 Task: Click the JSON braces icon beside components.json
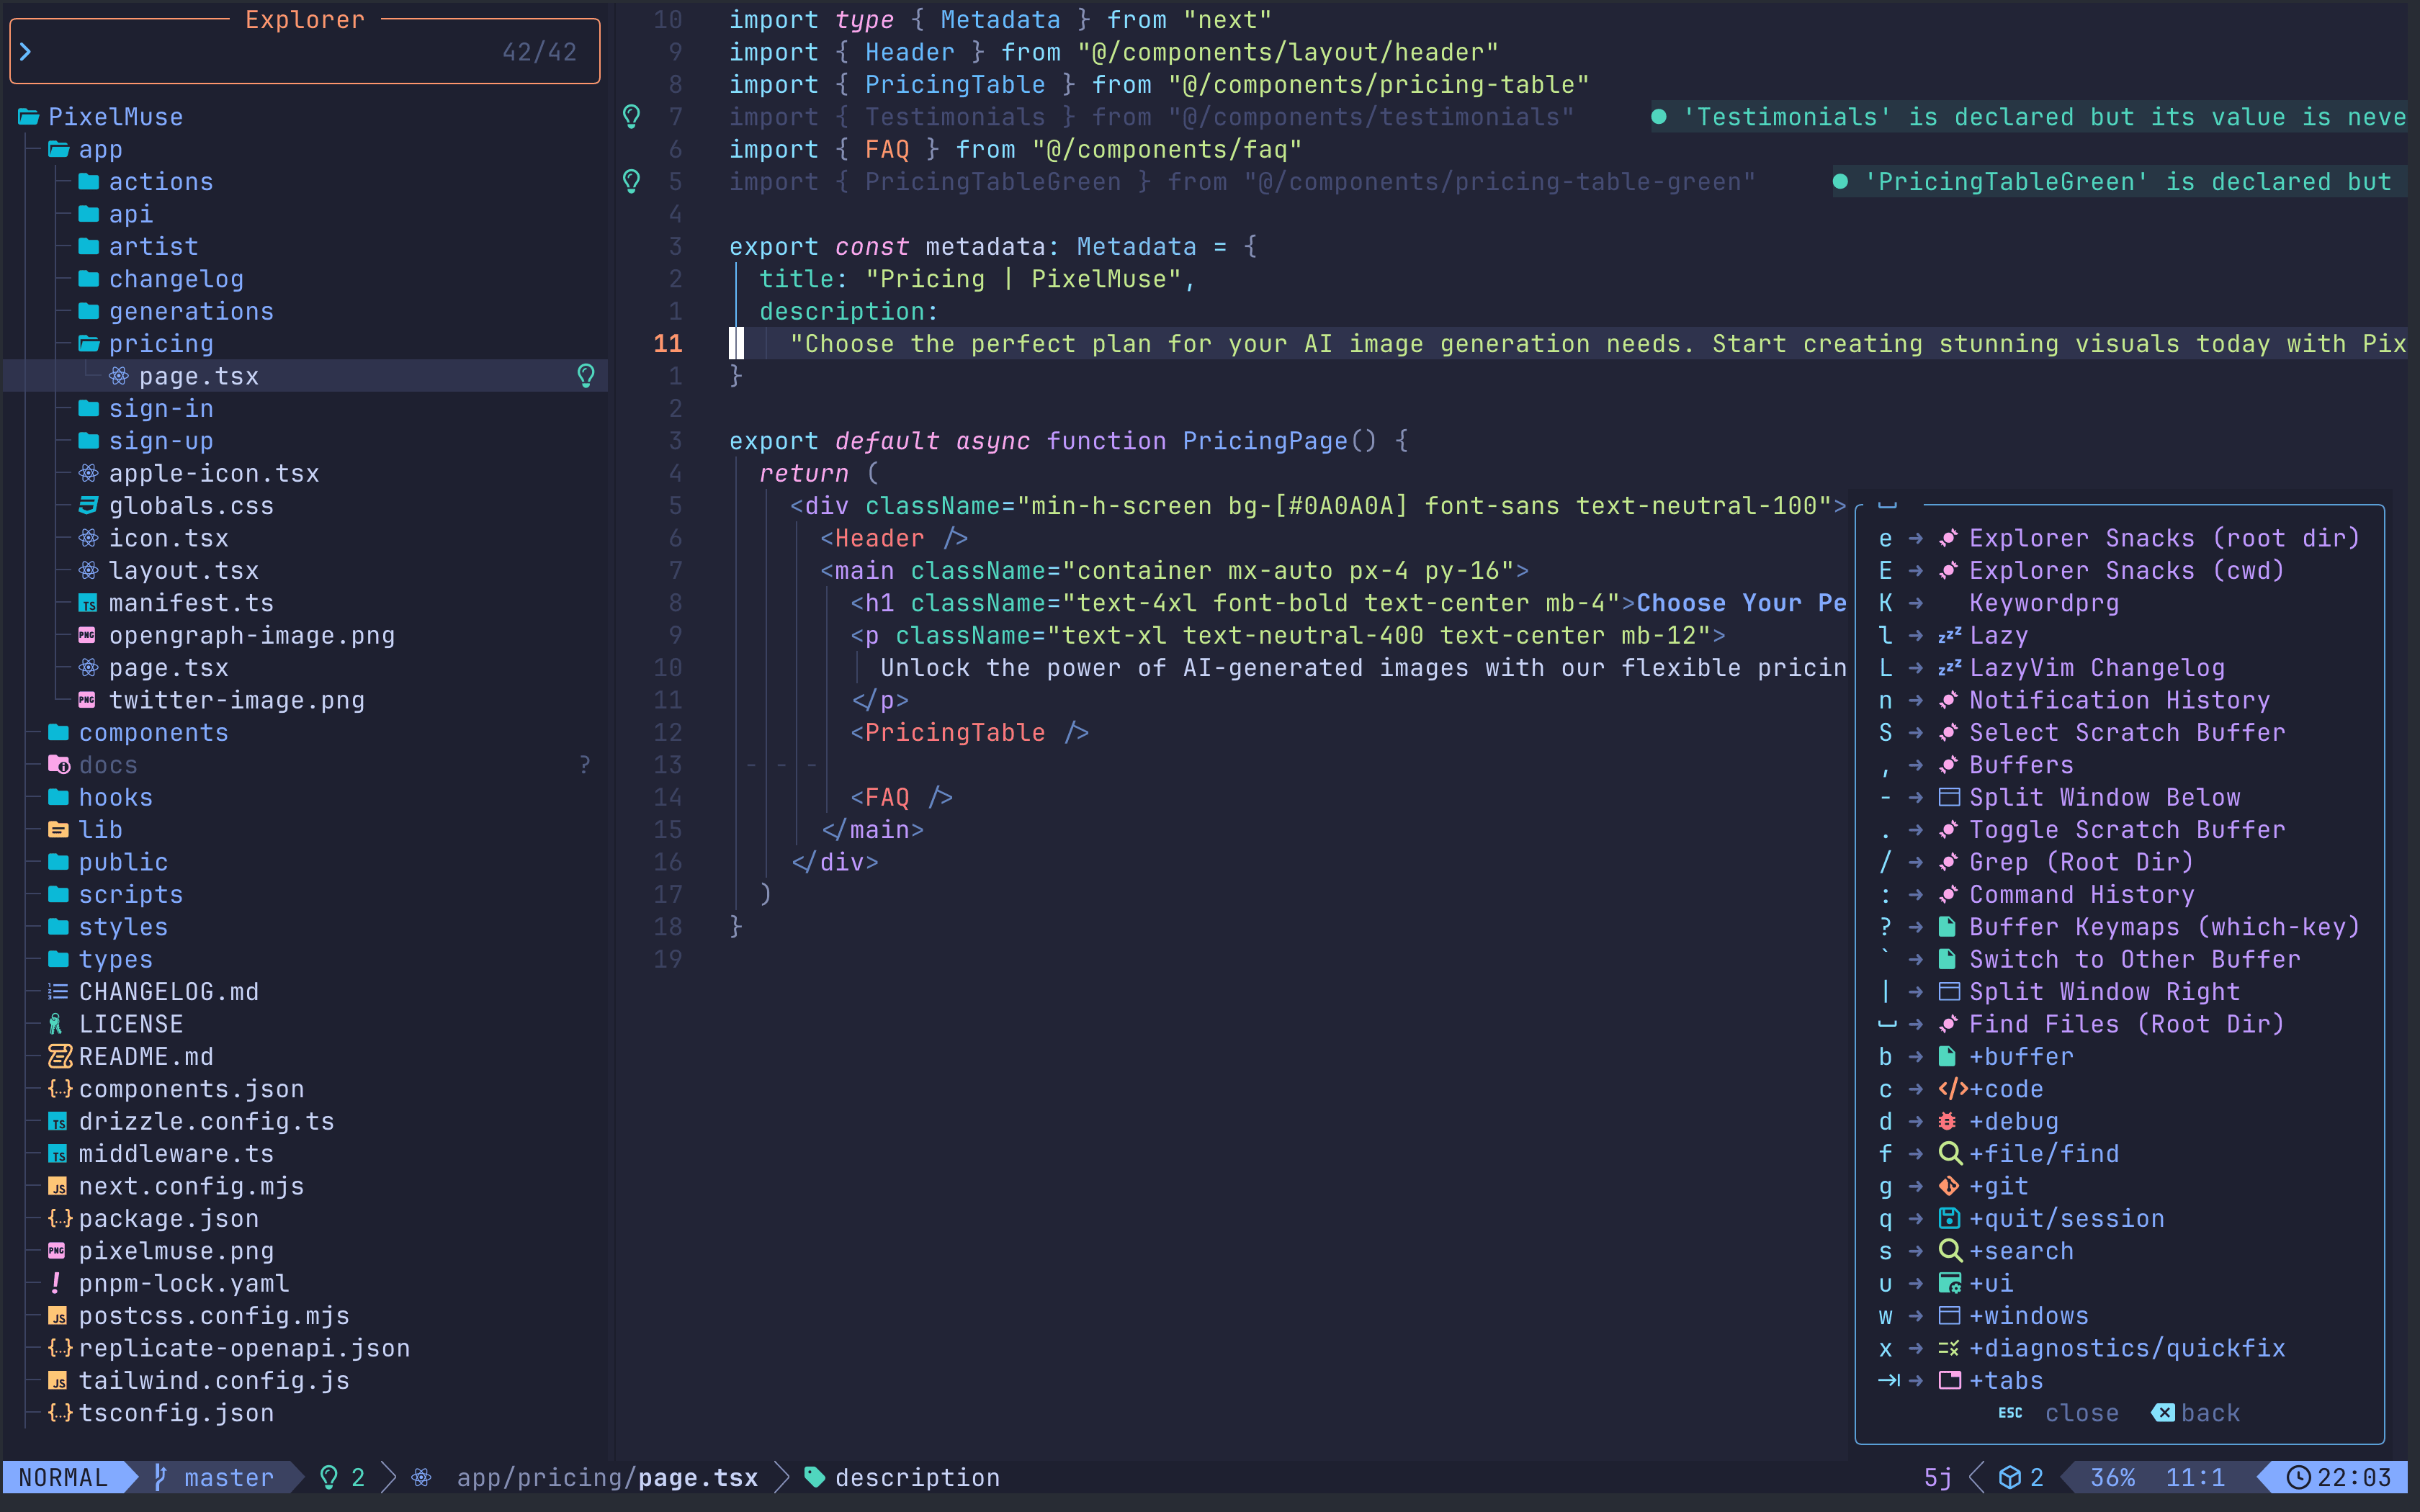point(60,1089)
